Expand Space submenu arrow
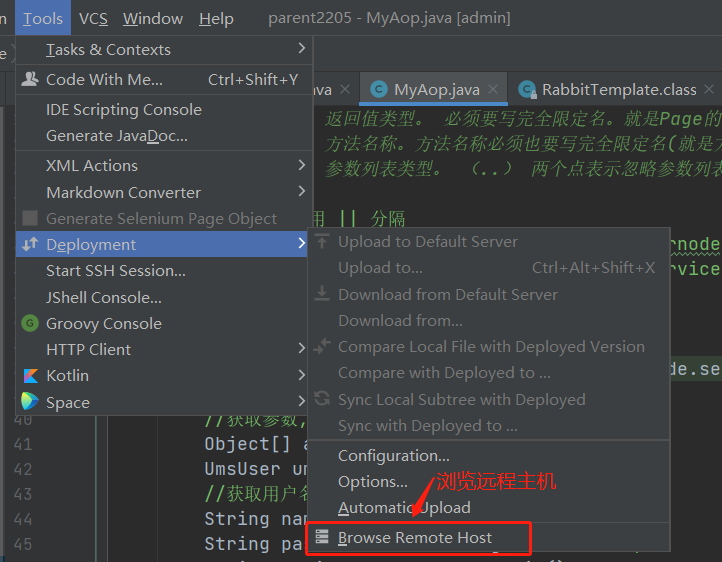This screenshot has height=562, width=722. [301, 401]
